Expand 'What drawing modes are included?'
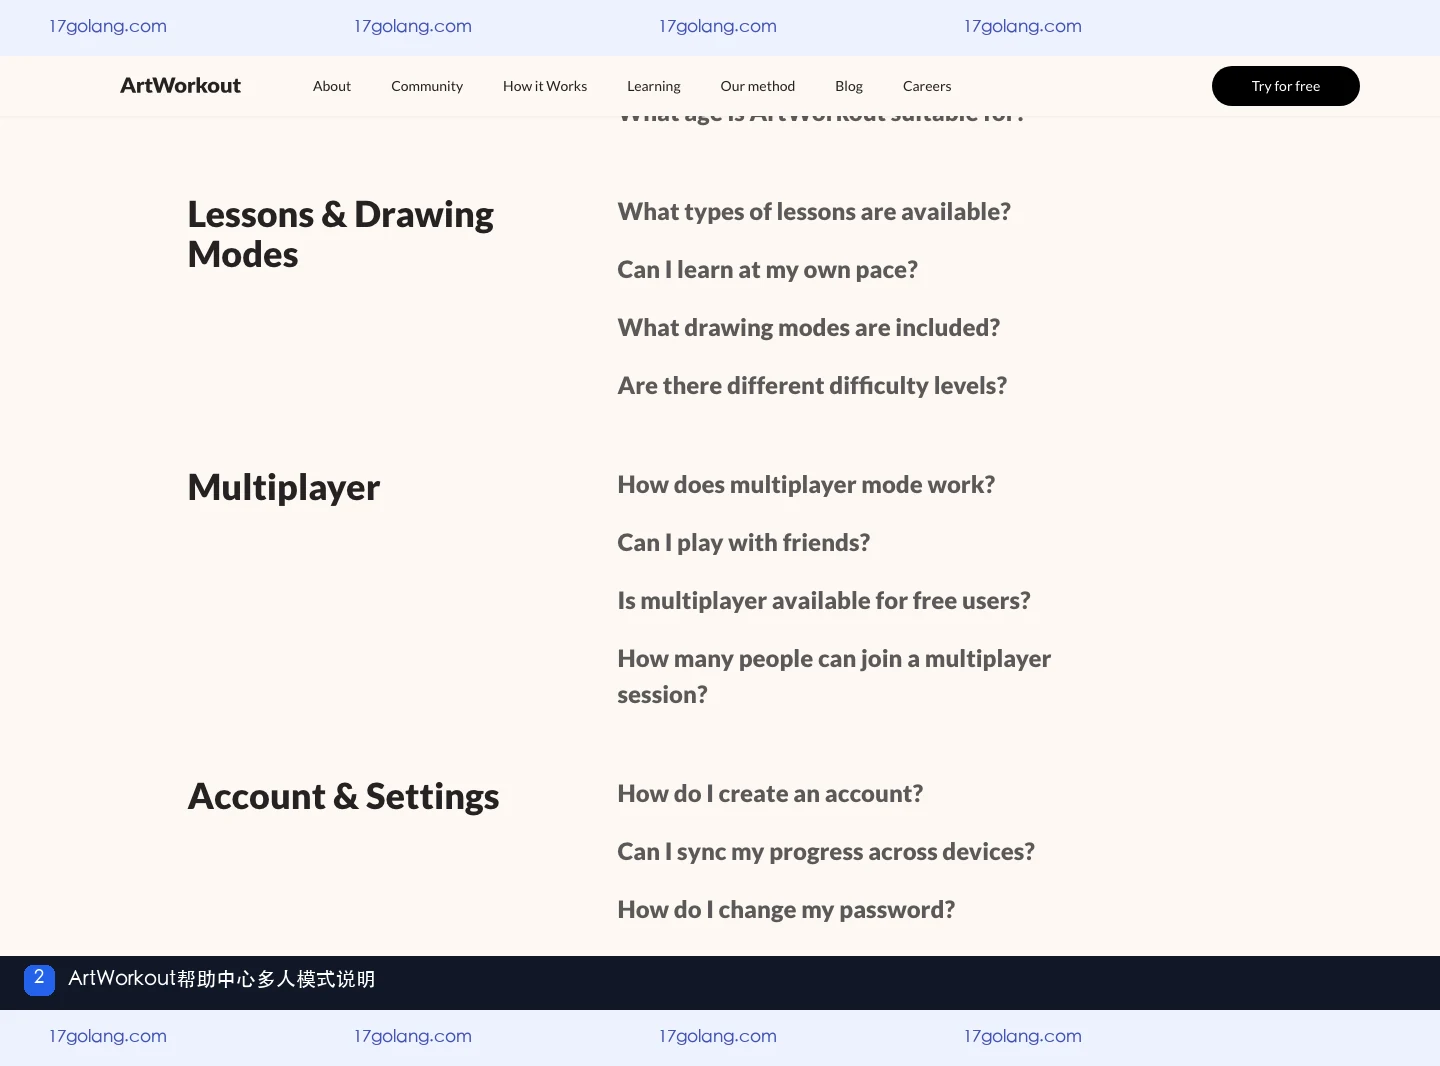Image resolution: width=1440 pixels, height=1066 pixels. (x=808, y=328)
